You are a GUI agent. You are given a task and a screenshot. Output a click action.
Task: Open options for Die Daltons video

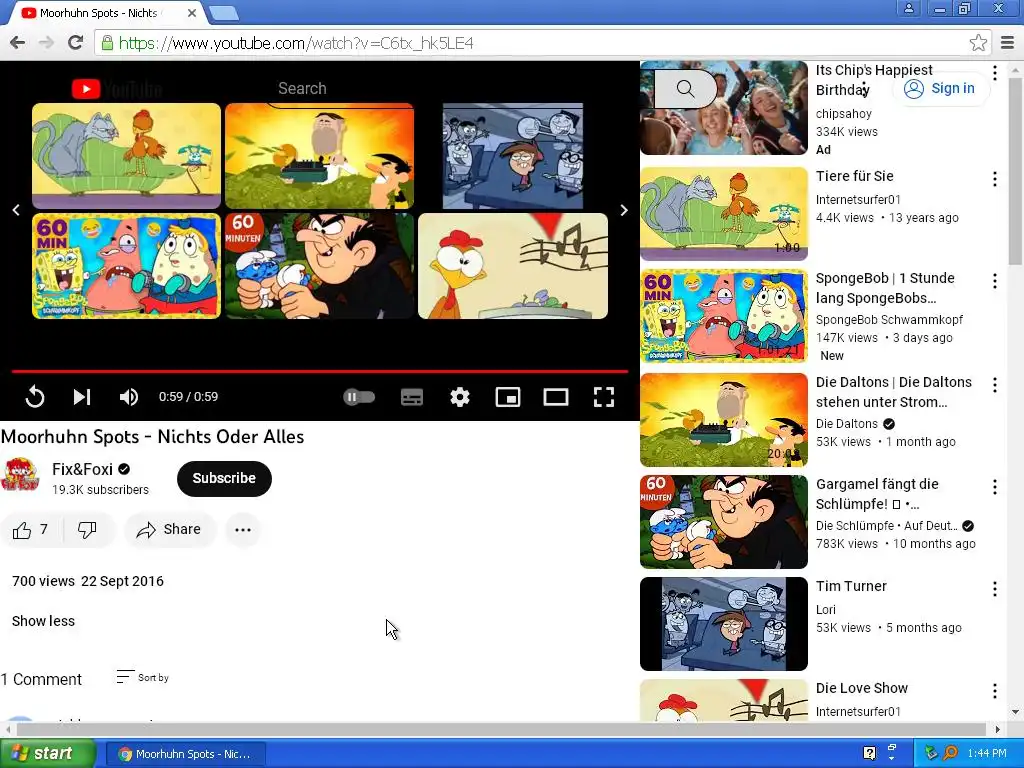(994, 385)
